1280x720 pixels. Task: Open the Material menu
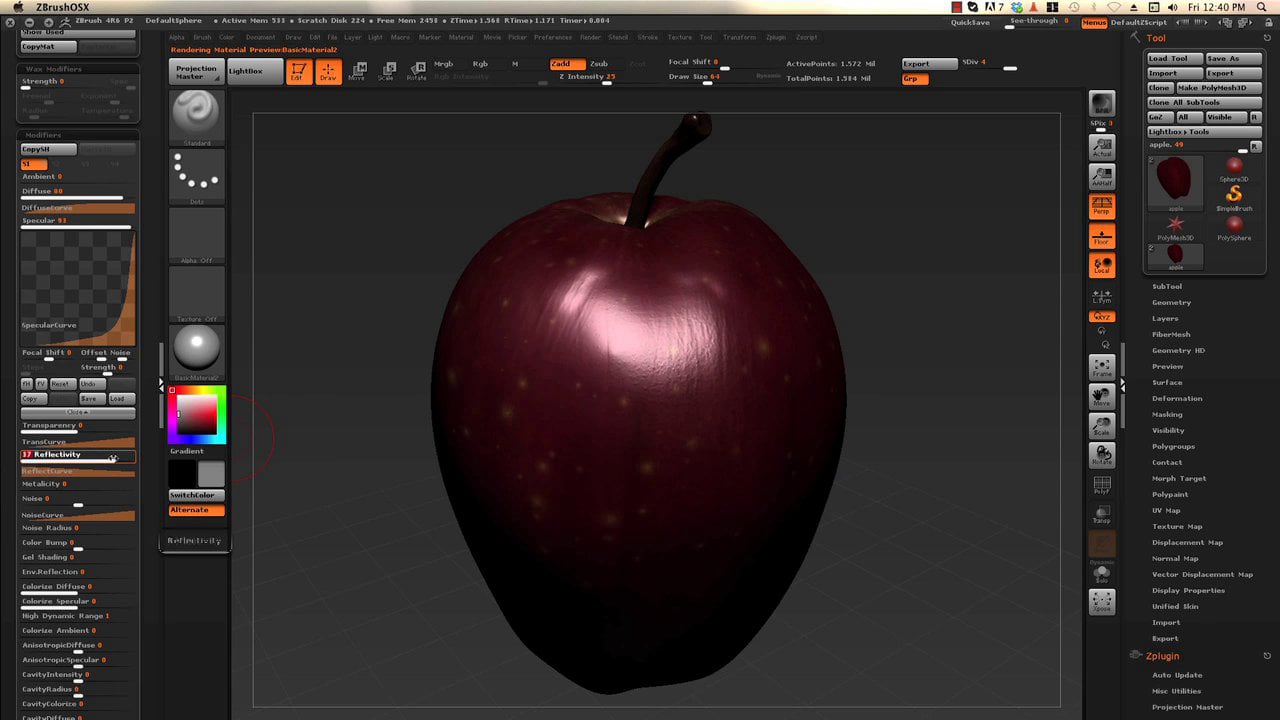pos(461,37)
